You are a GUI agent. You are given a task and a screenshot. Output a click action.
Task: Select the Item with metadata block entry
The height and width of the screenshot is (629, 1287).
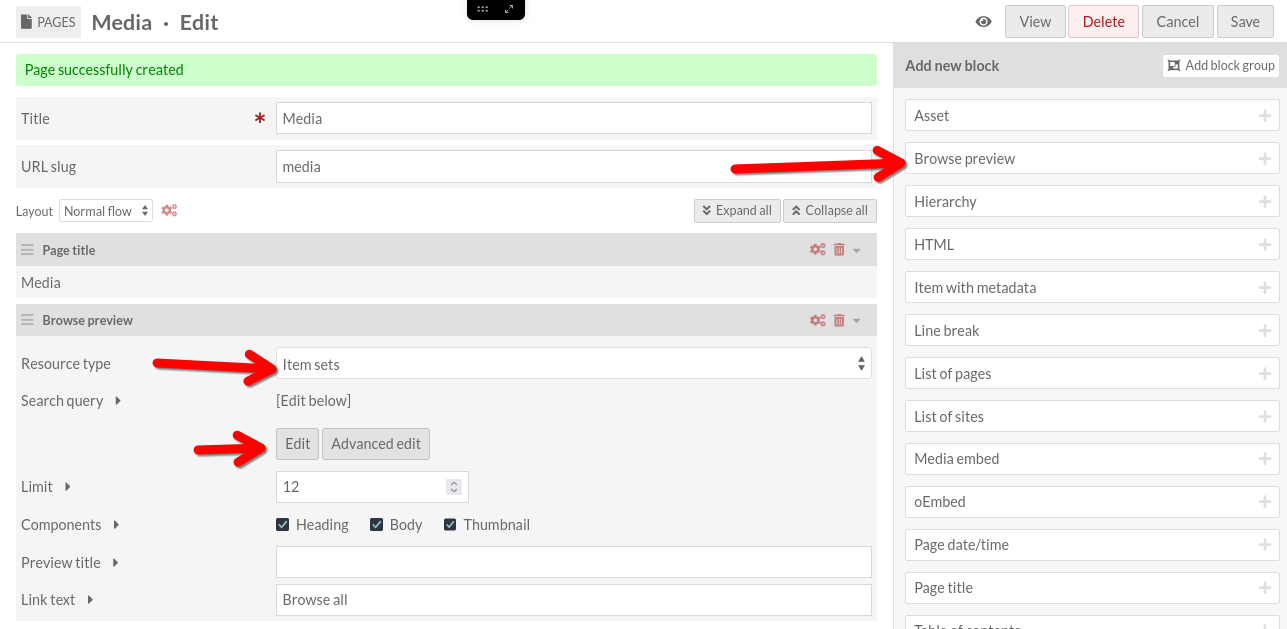point(1092,288)
